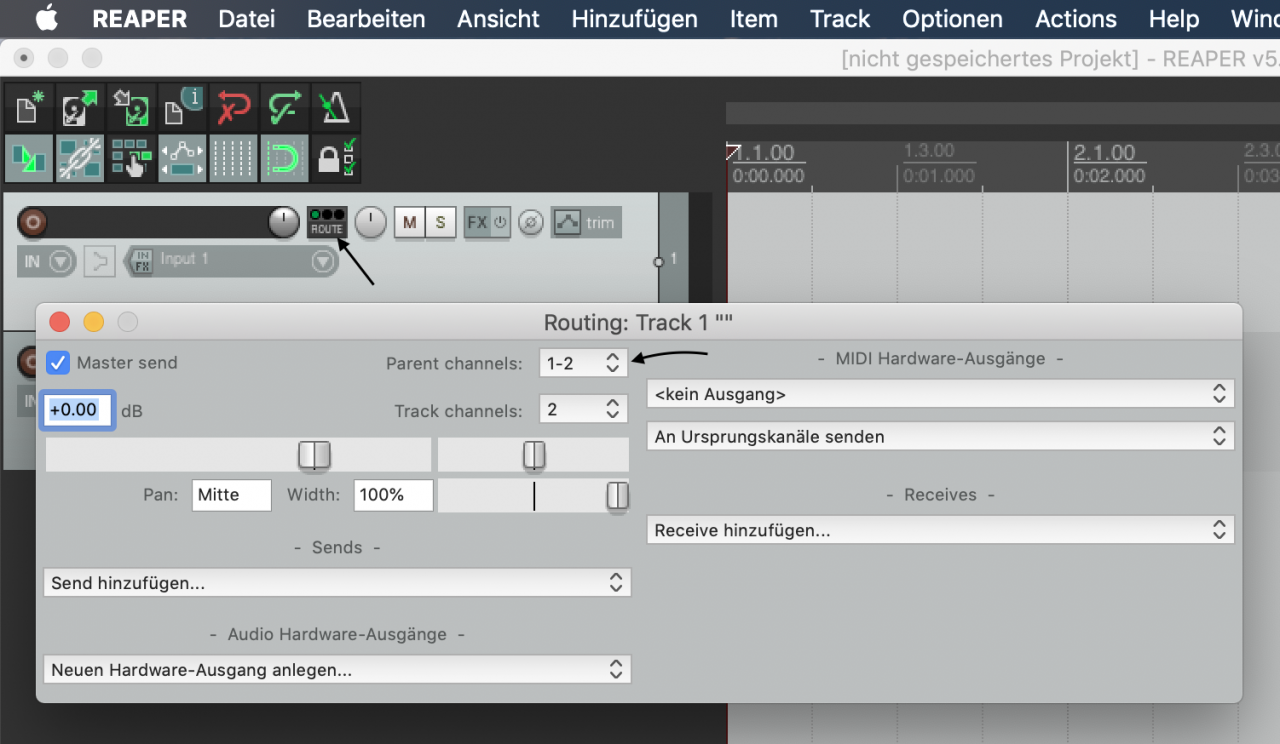Open the REAPER application menu
1280x744 pixels.
click(x=138, y=19)
